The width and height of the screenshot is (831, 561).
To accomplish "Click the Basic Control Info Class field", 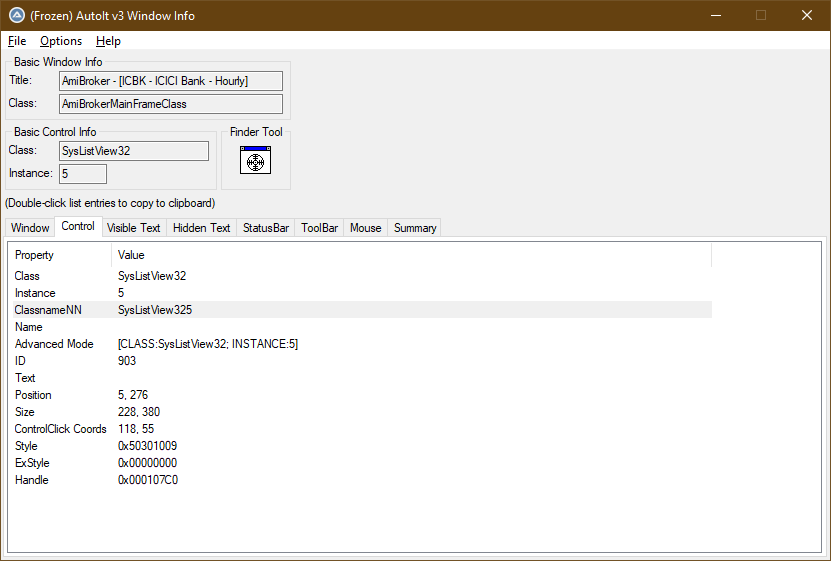I will (134, 151).
